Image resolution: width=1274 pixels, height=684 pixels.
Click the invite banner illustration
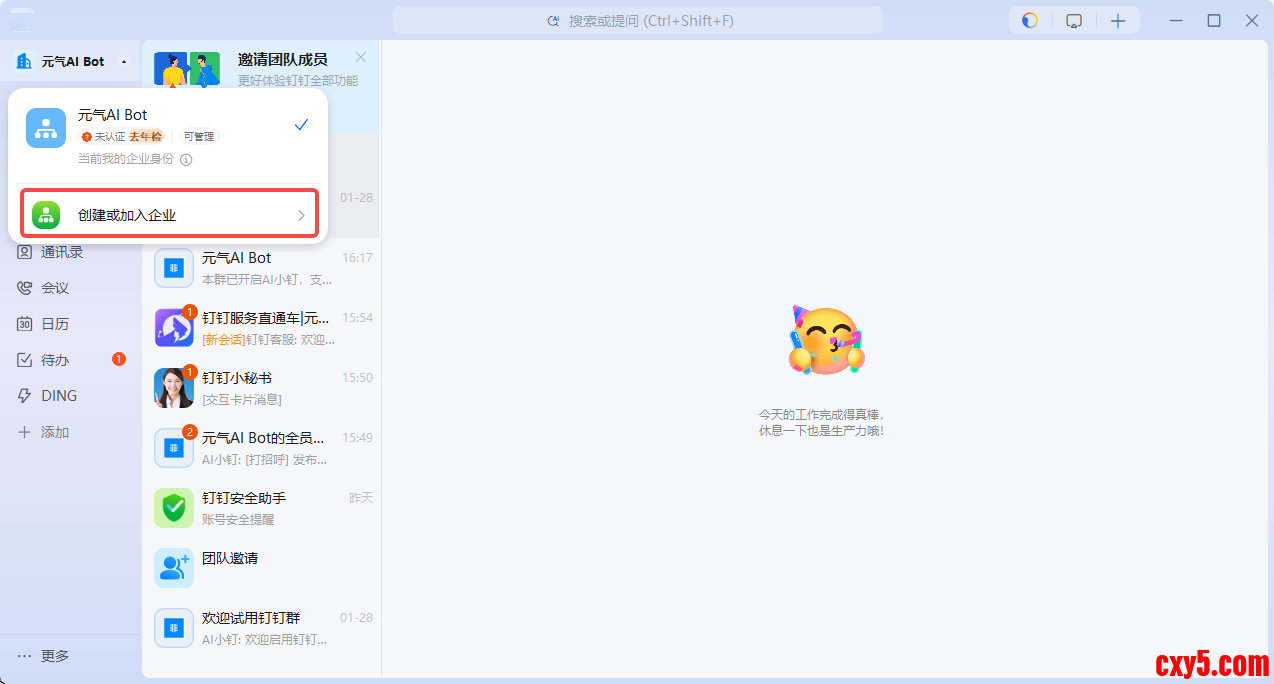point(187,70)
